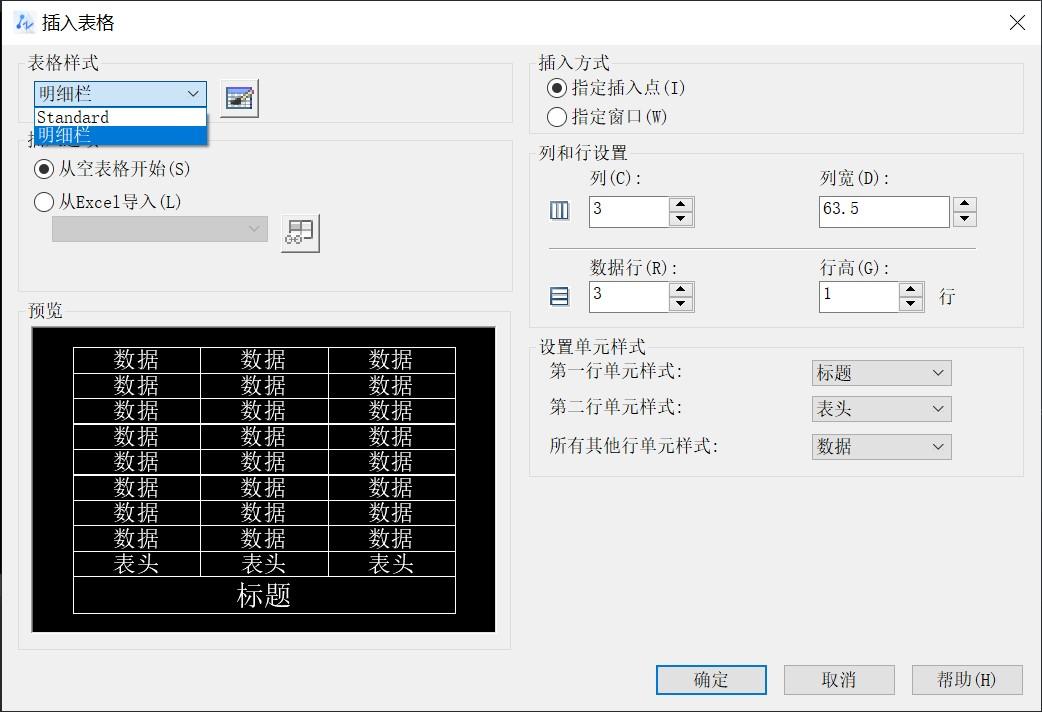Click the columns icon beside 列 setting
The height and width of the screenshot is (712, 1042).
[x=558, y=211]
